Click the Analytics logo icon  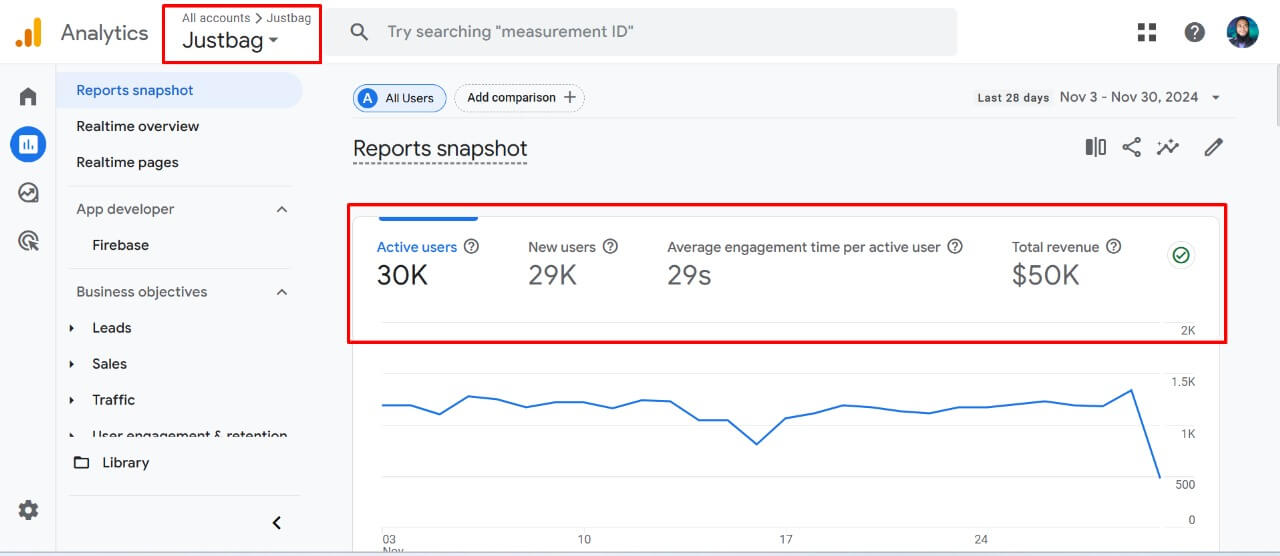(28, 33)
